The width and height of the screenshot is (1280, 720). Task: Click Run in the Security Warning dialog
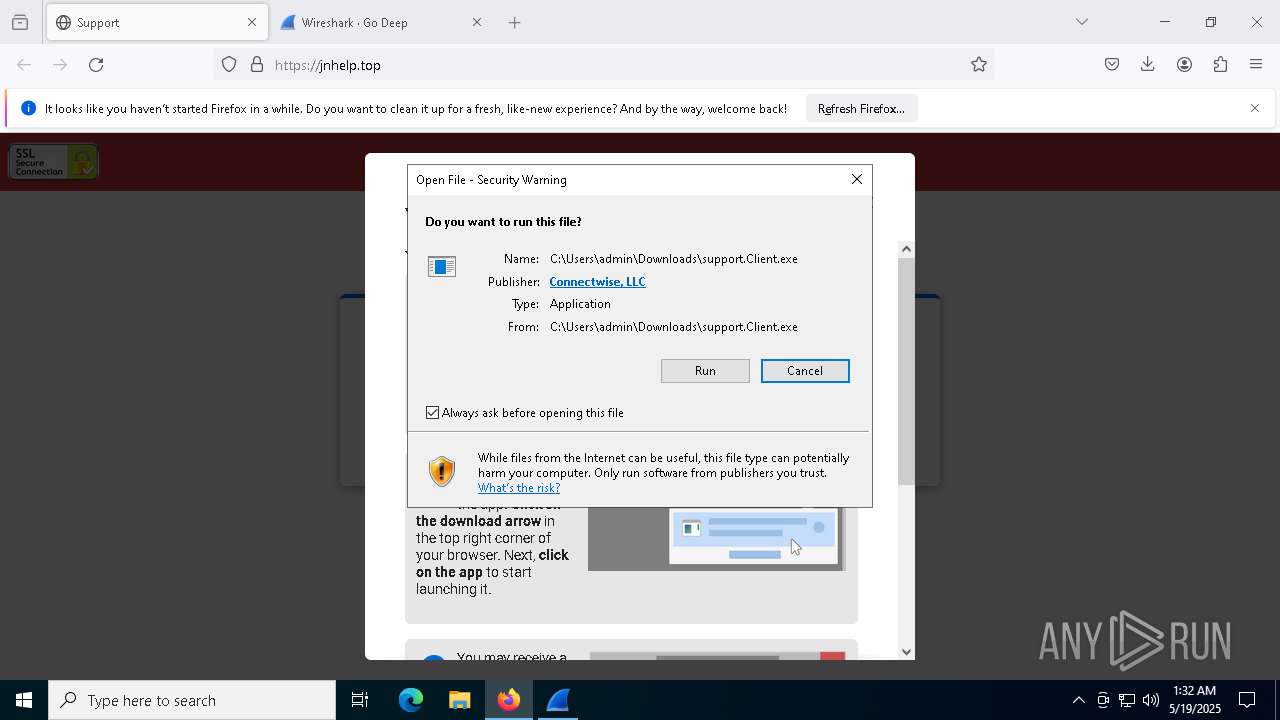click(705, 371)
